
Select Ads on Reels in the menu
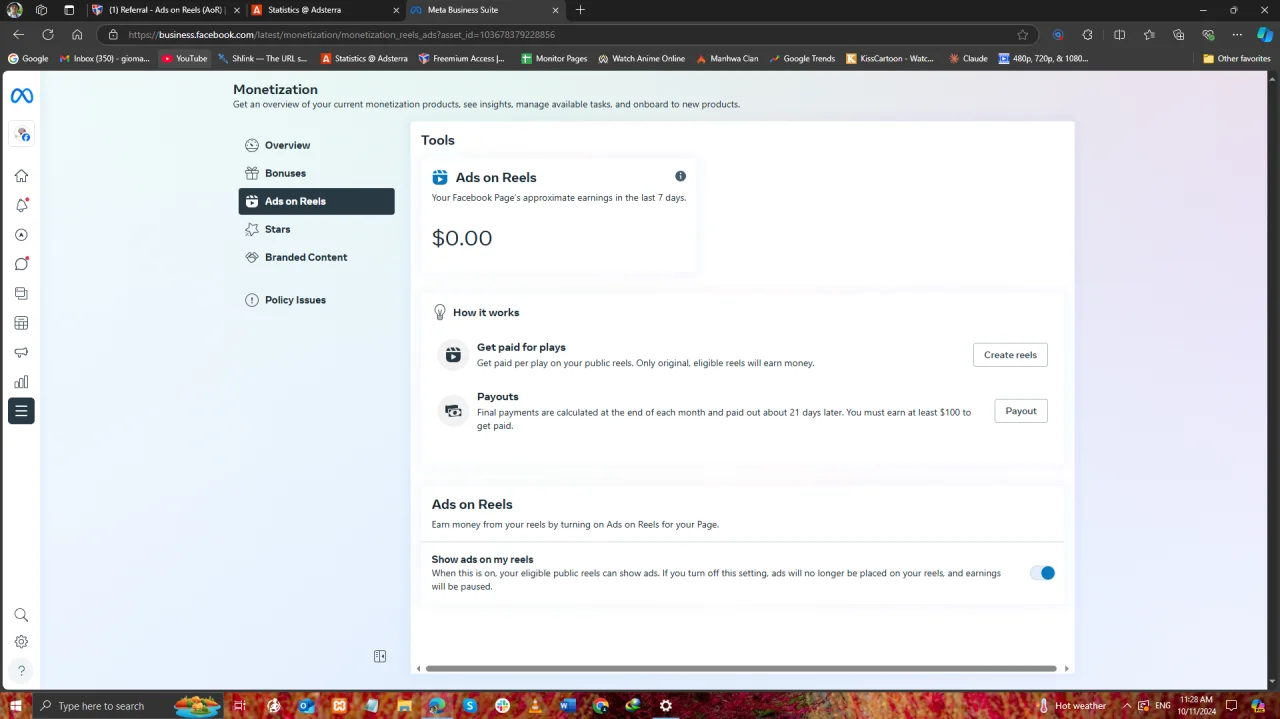316,201
